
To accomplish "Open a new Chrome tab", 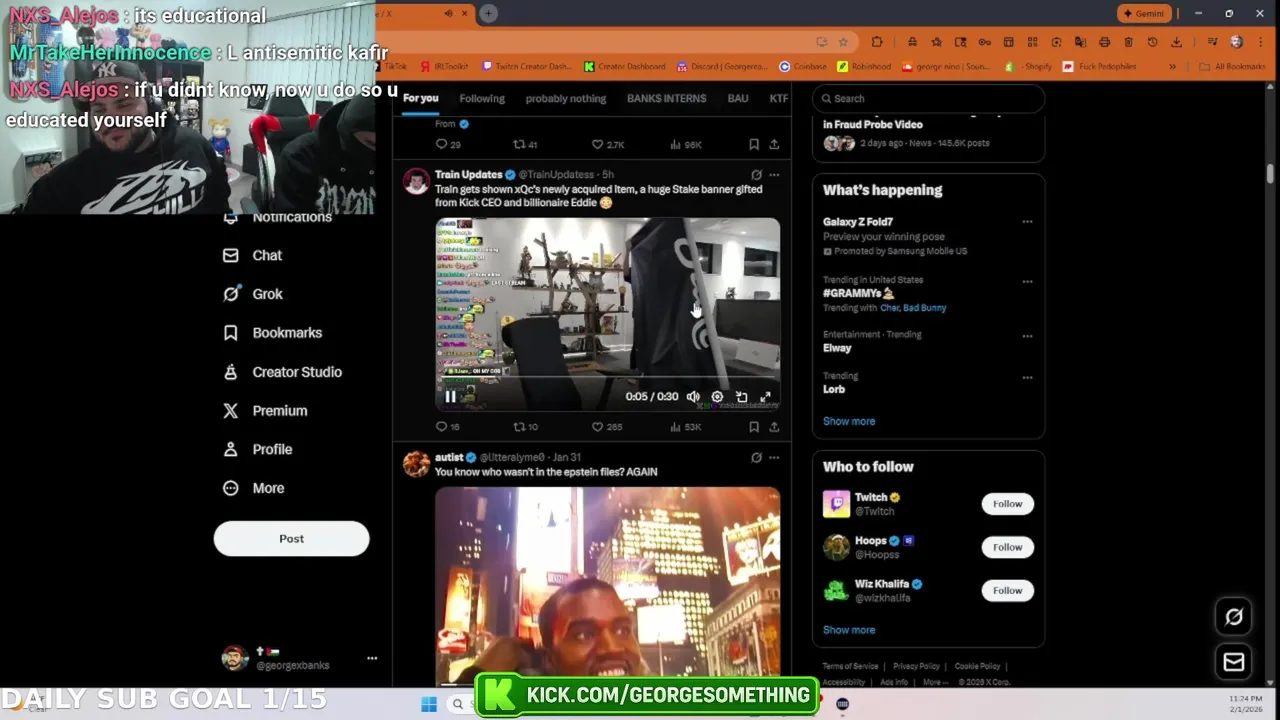I will pyautogui.click(x=488, y=14).
